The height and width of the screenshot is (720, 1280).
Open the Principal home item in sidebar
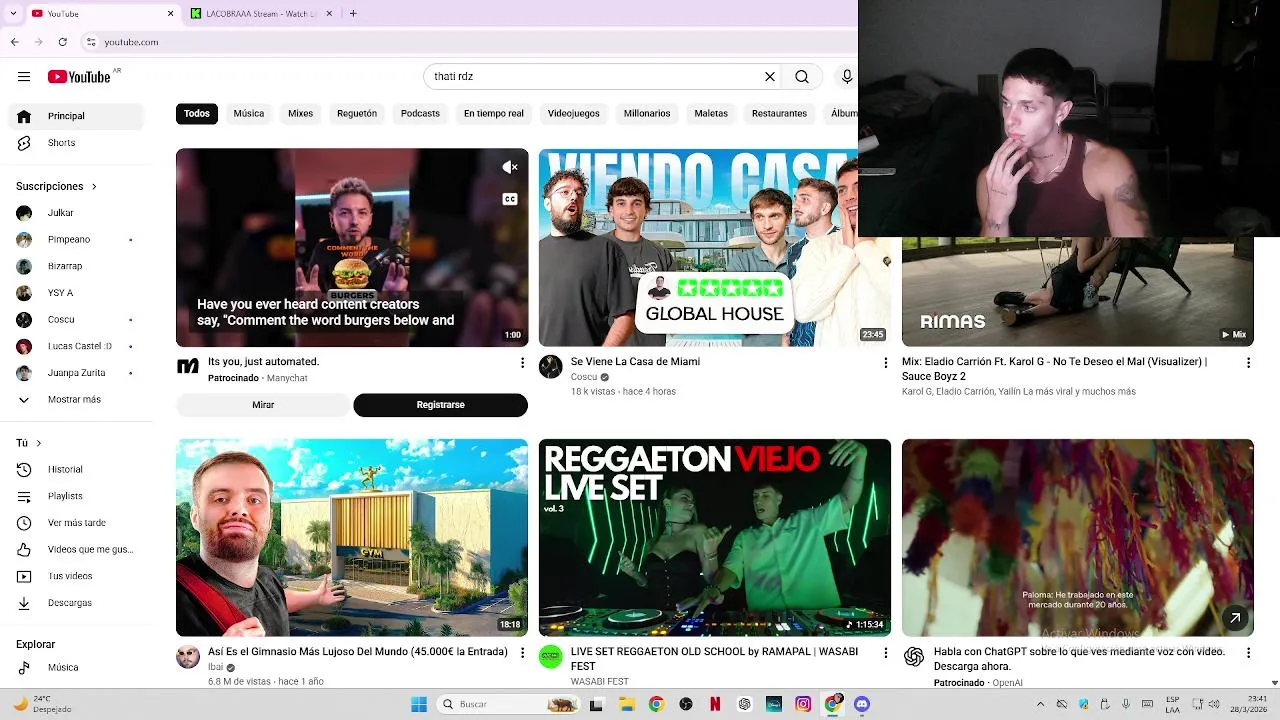[x=78, y=116]
